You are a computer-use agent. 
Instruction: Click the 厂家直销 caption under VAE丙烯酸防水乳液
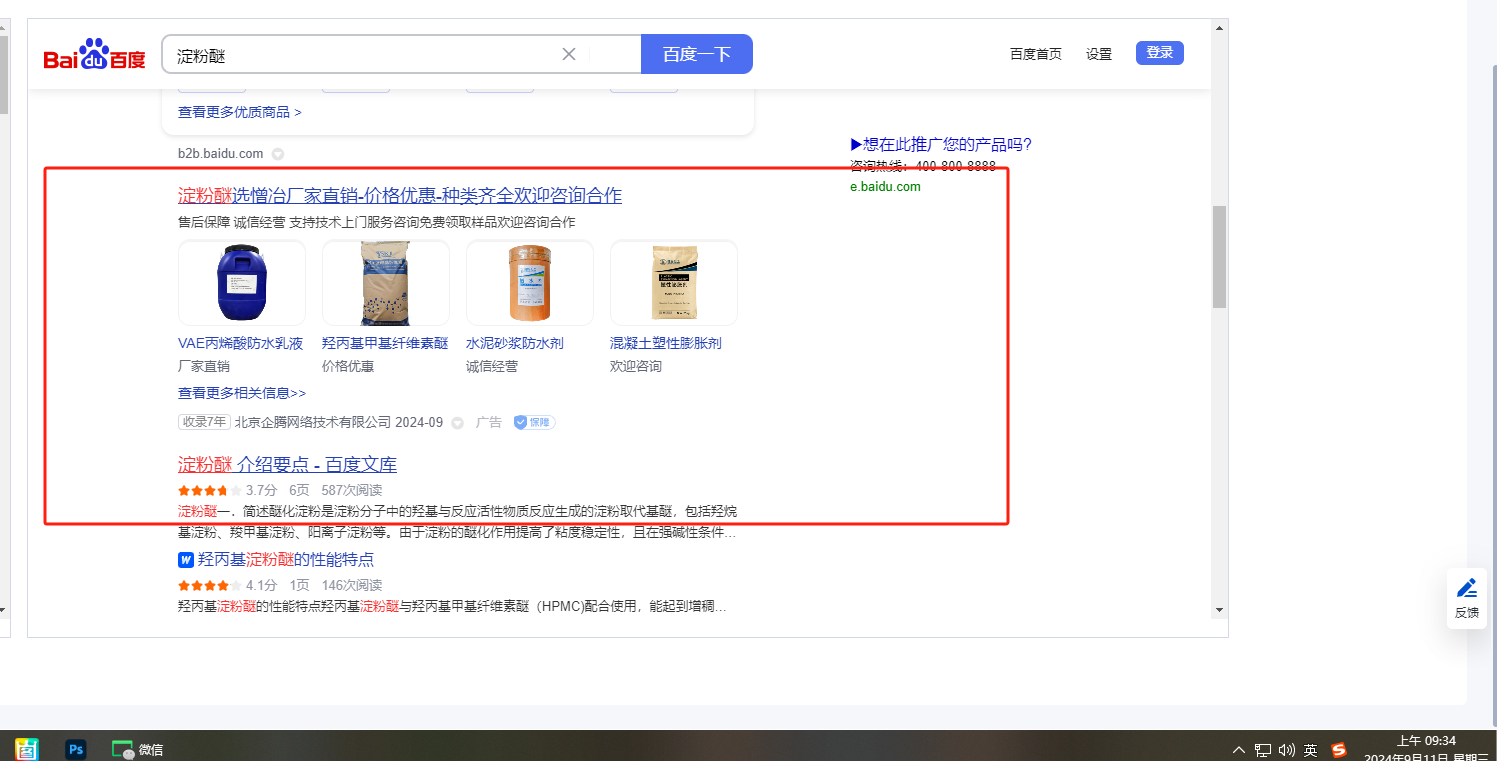[204, 366]
